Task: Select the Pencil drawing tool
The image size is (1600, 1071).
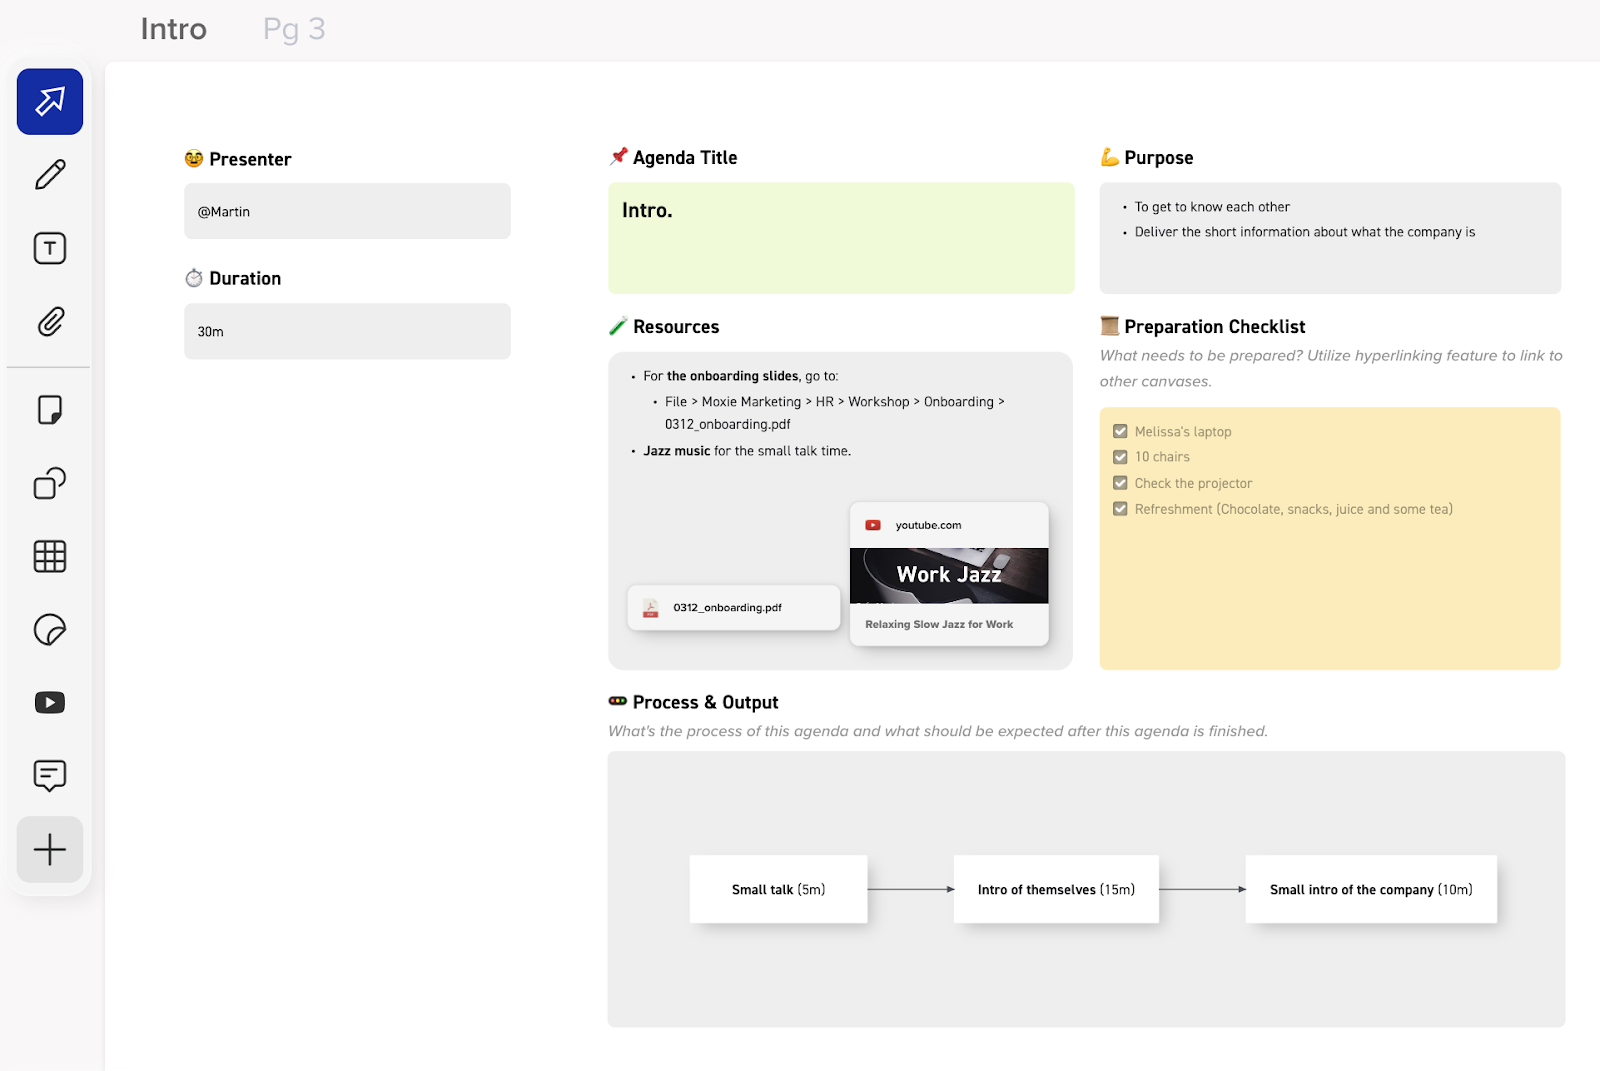Action: [x=50, y=175]
